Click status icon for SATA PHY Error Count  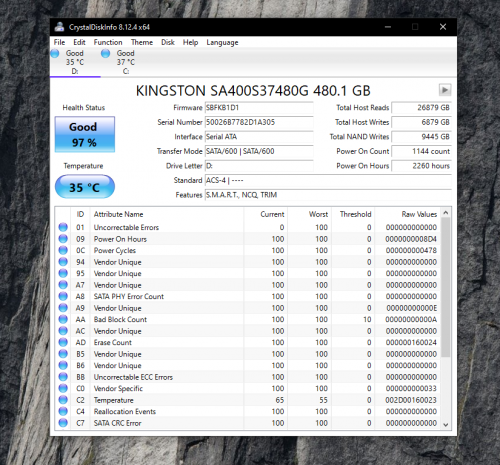pos(63,296)
